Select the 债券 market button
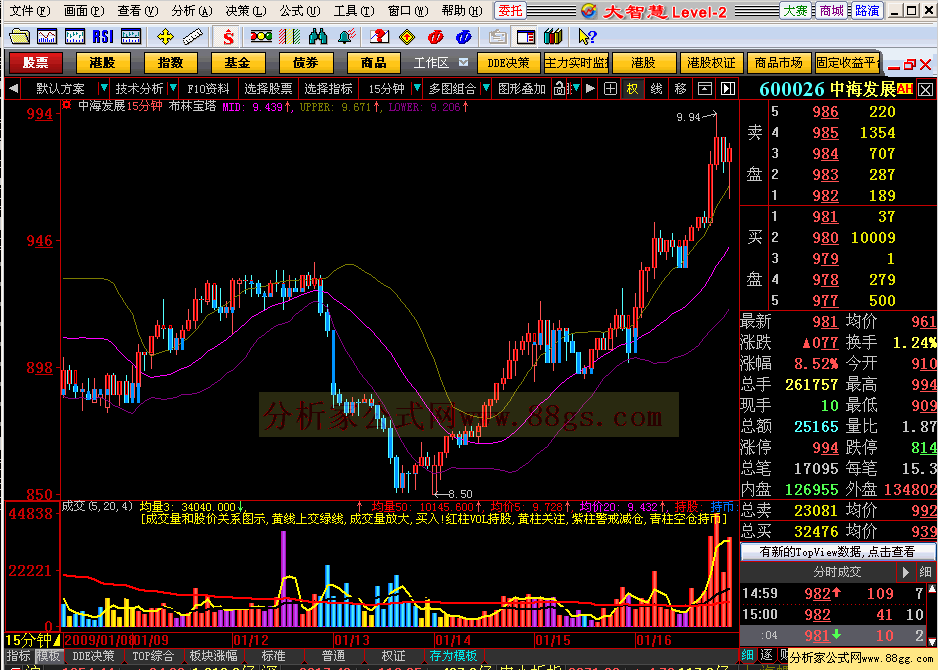Image resolution: width=938 pixels, height=670 pixels. [x=306, y=63]
